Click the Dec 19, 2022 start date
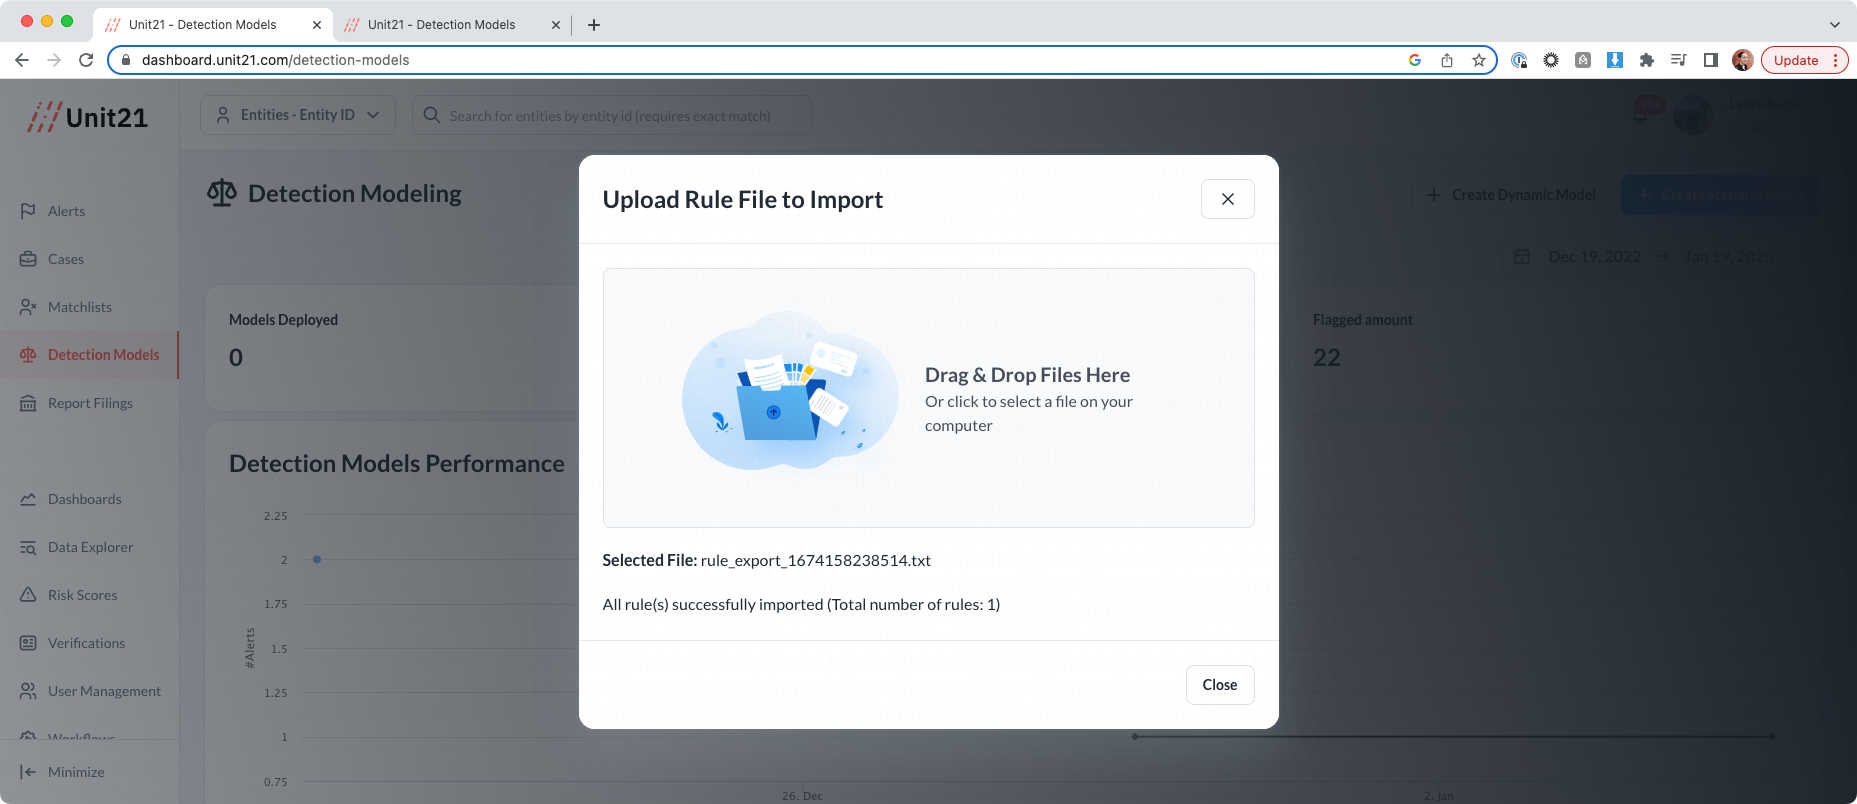Viewport: 1857px width, 804px height. click(x=1594, y=257)
